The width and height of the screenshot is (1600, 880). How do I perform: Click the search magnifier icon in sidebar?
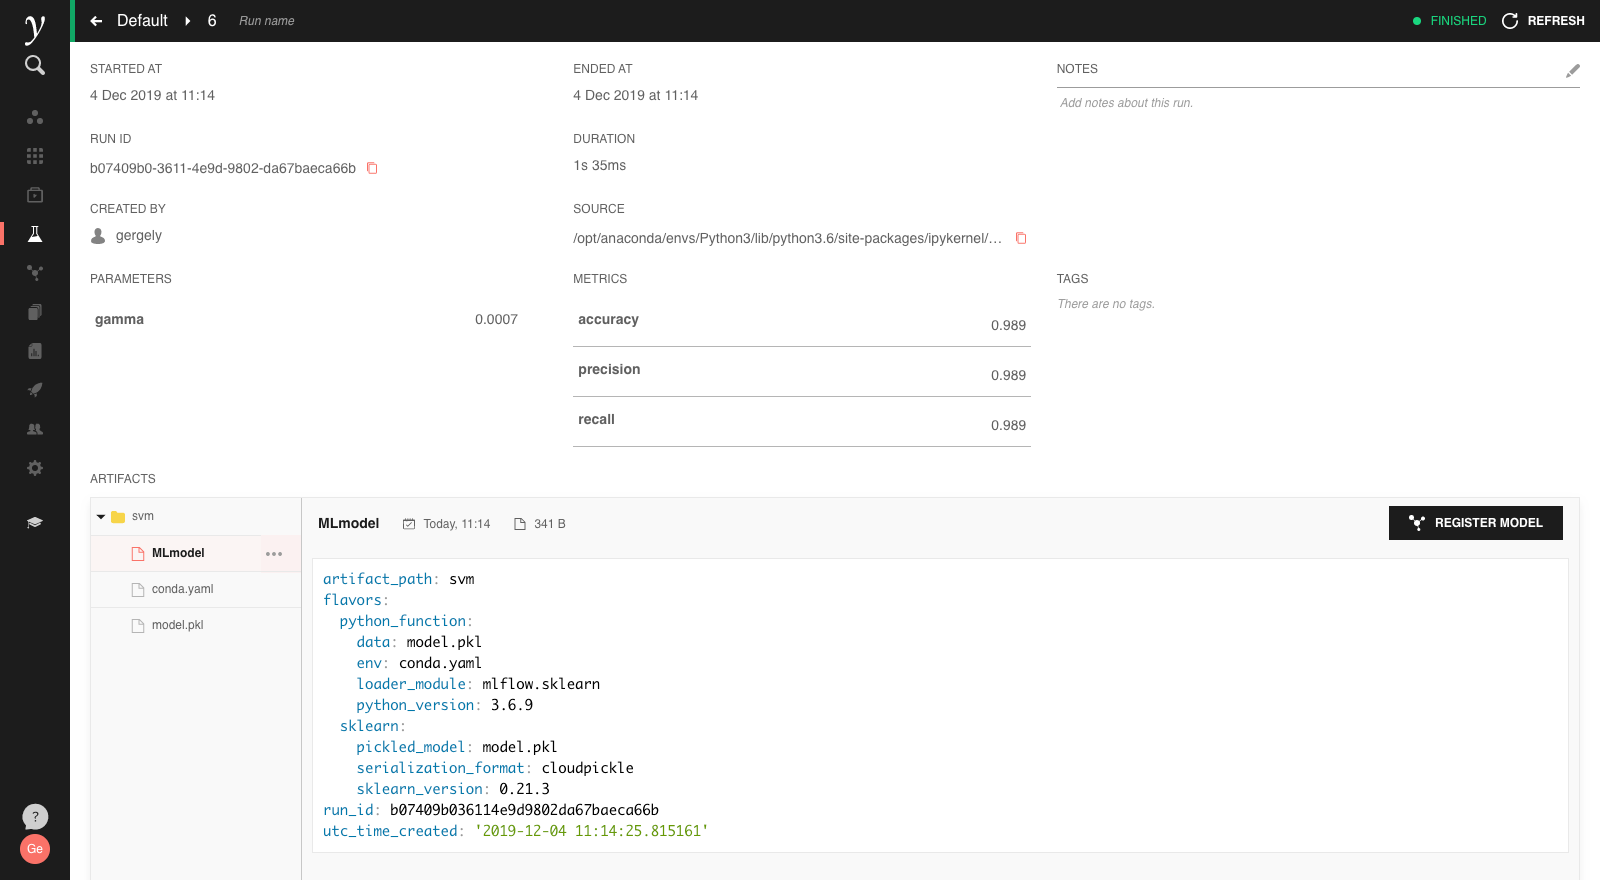(35, 65)
